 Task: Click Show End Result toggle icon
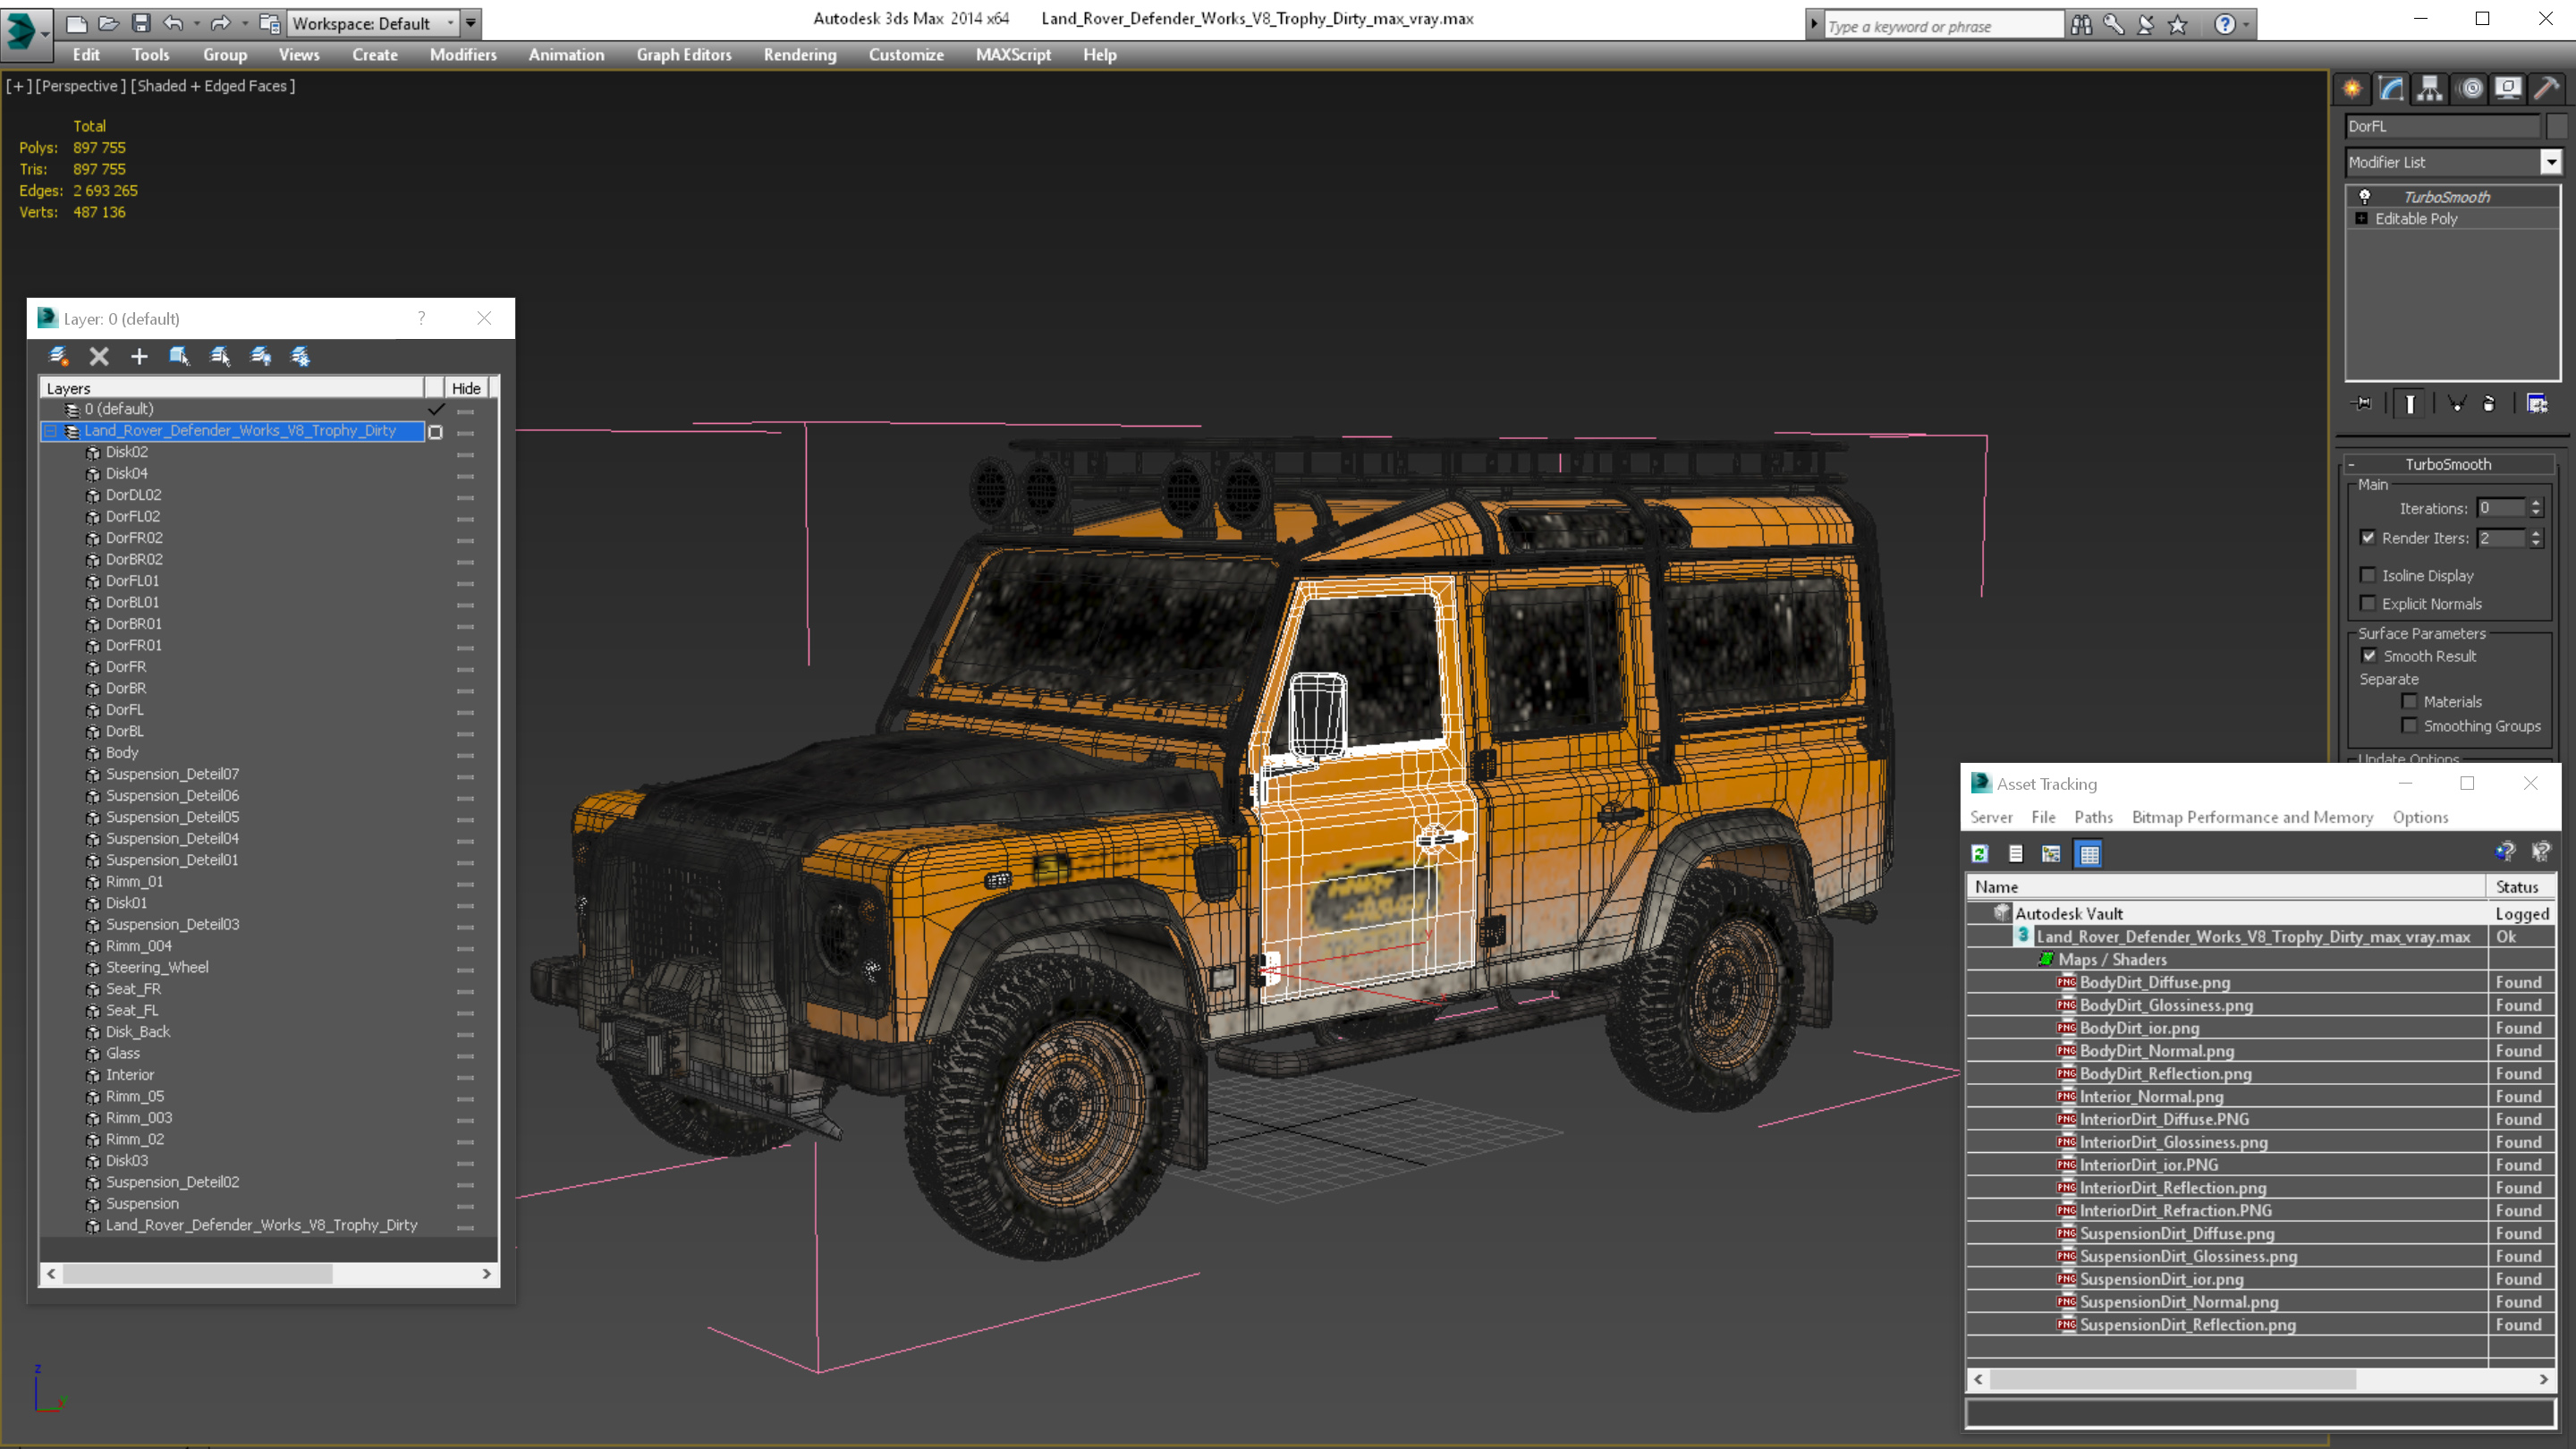click(x=2410, y=404)
